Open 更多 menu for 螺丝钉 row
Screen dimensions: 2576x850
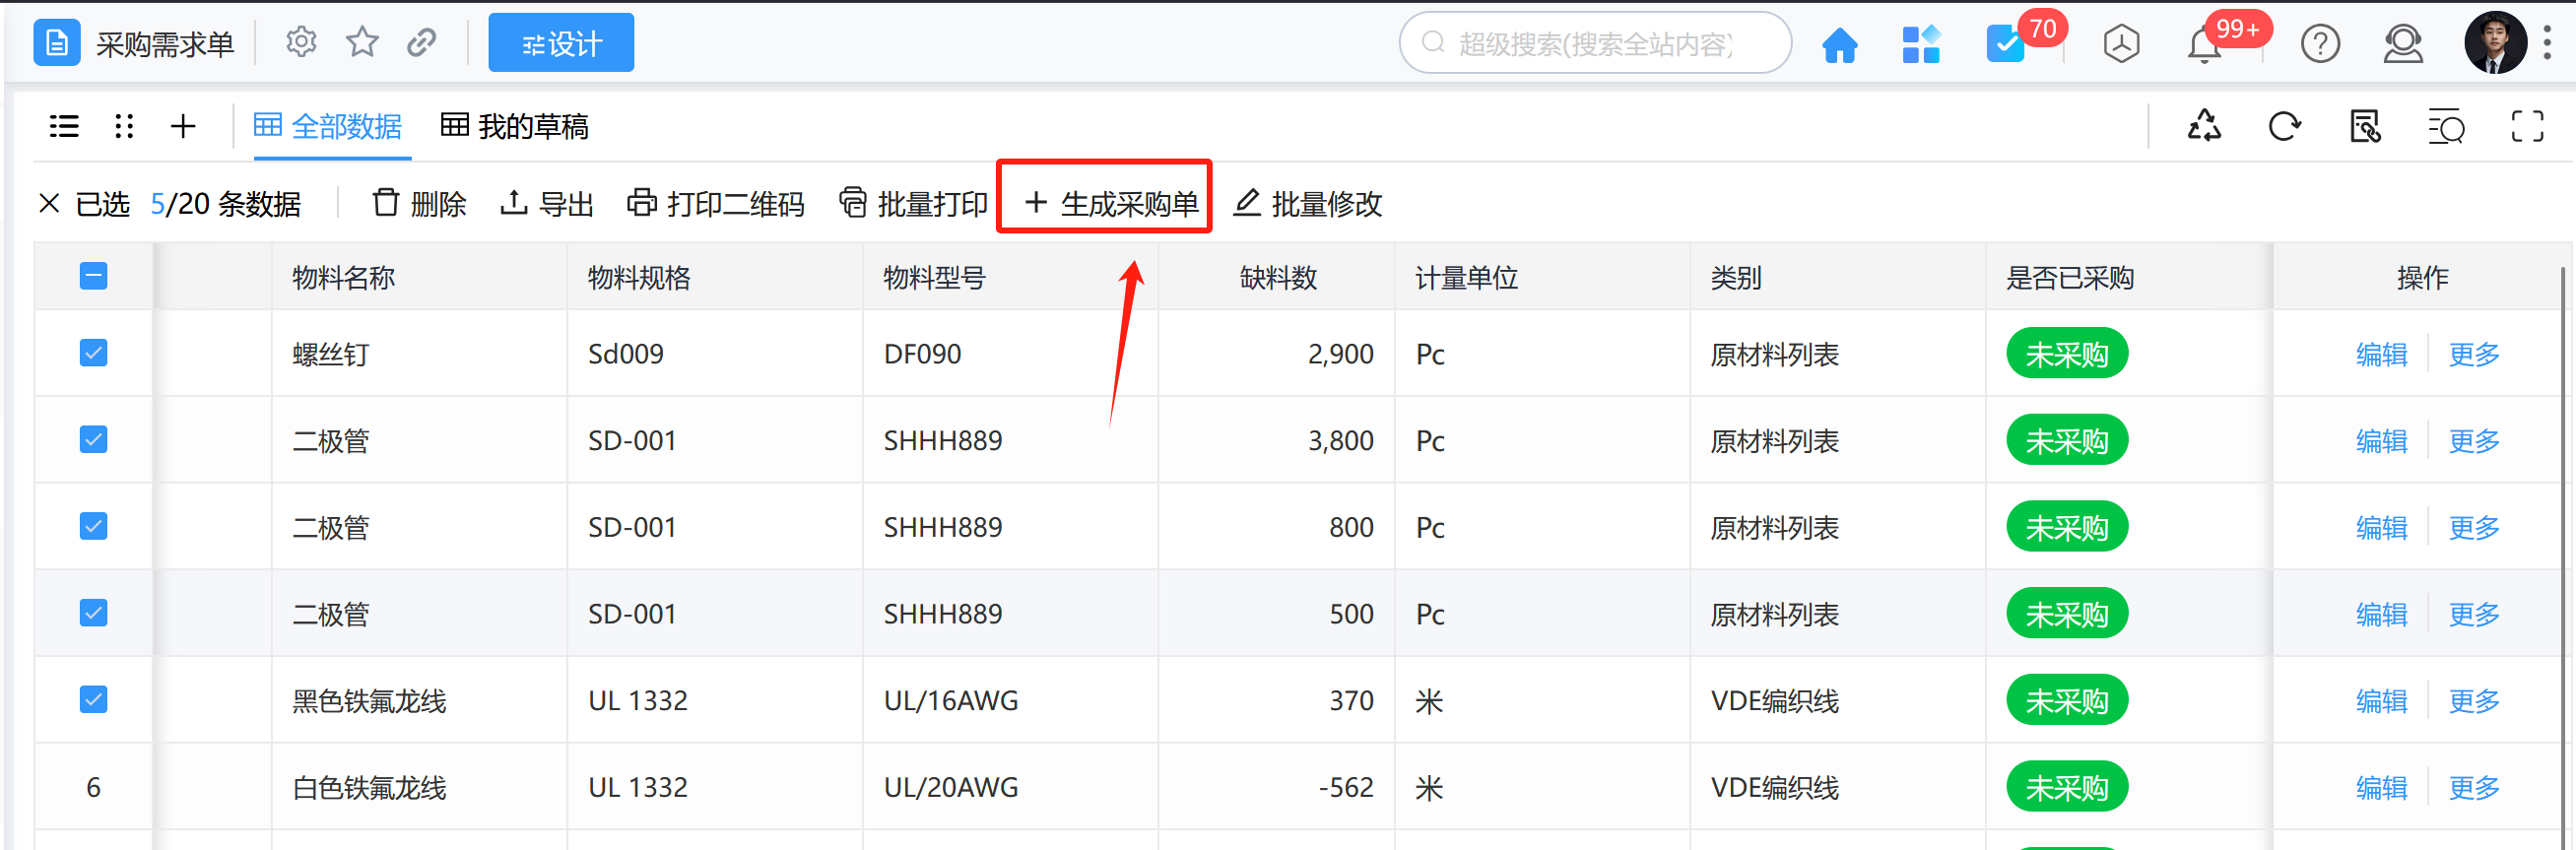click(x=2474, y=354)
